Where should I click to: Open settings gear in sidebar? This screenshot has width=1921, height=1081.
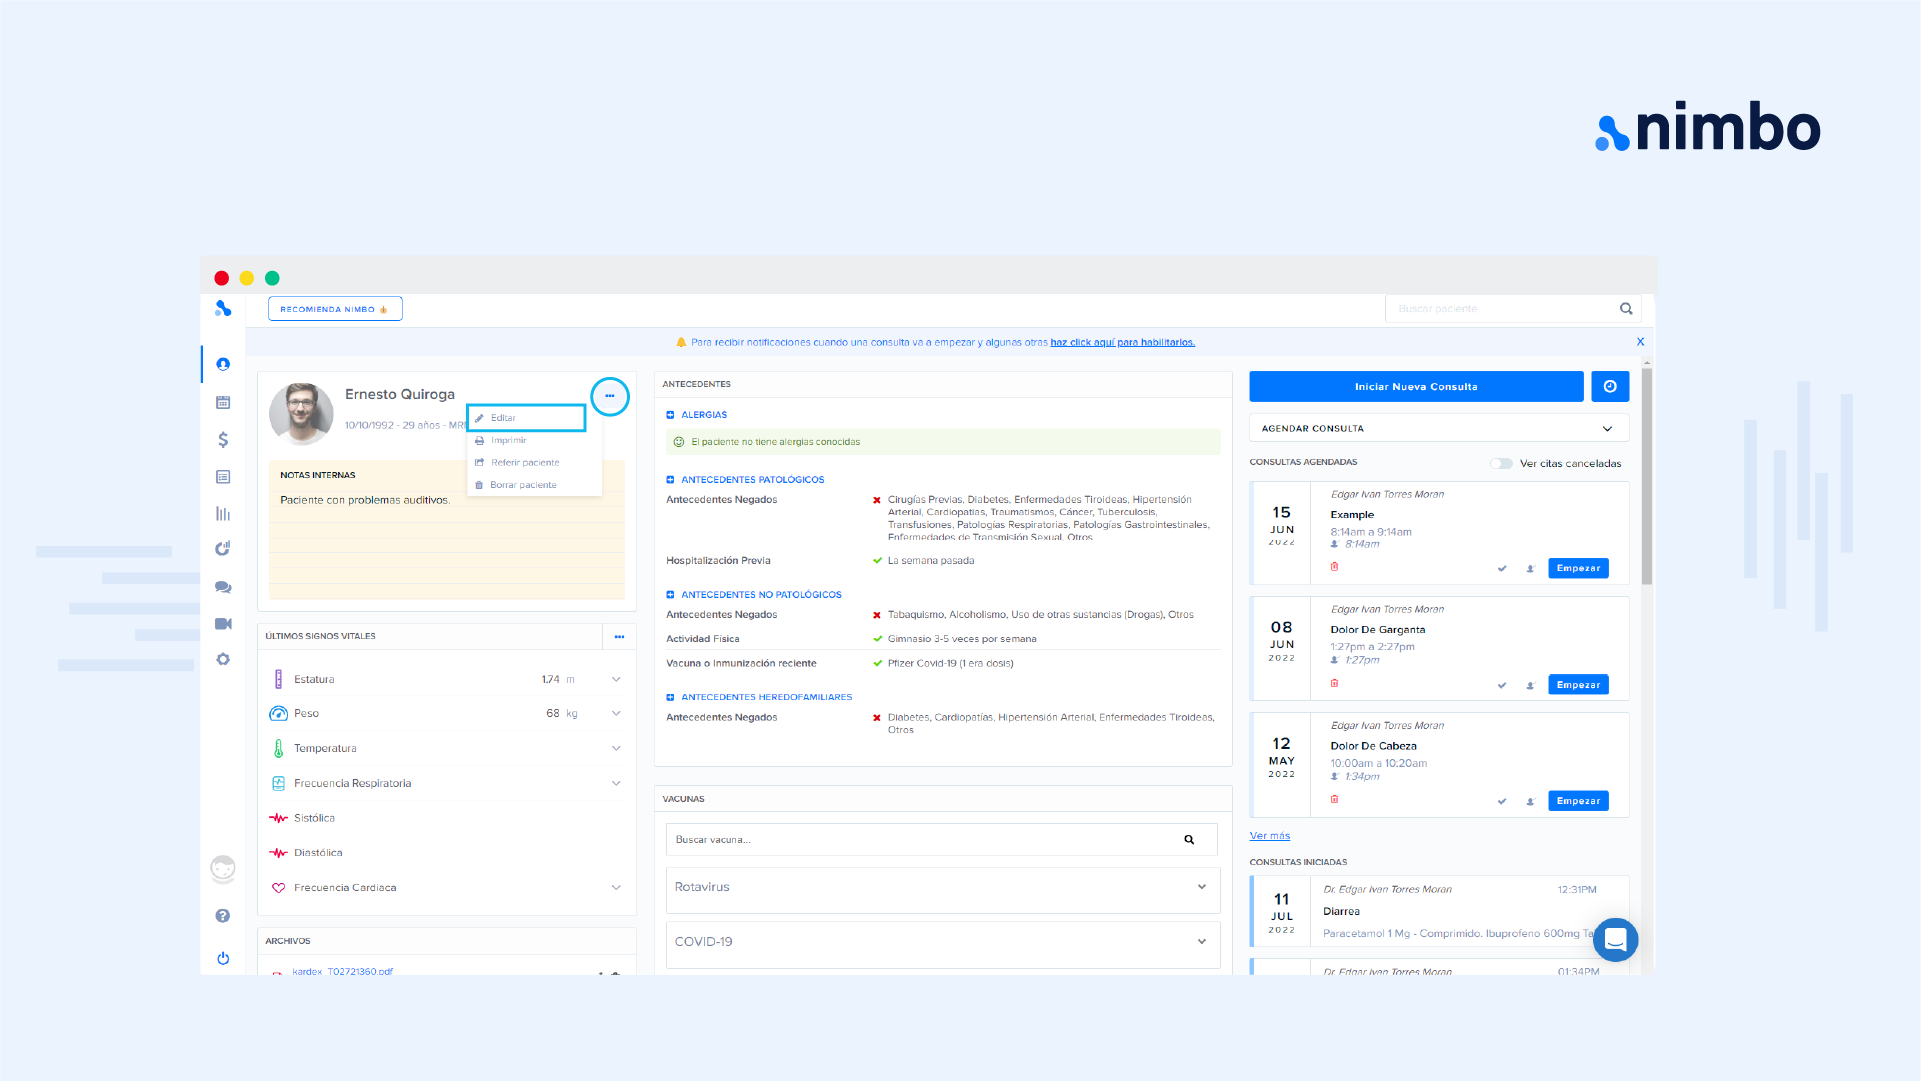coord(223,659)
